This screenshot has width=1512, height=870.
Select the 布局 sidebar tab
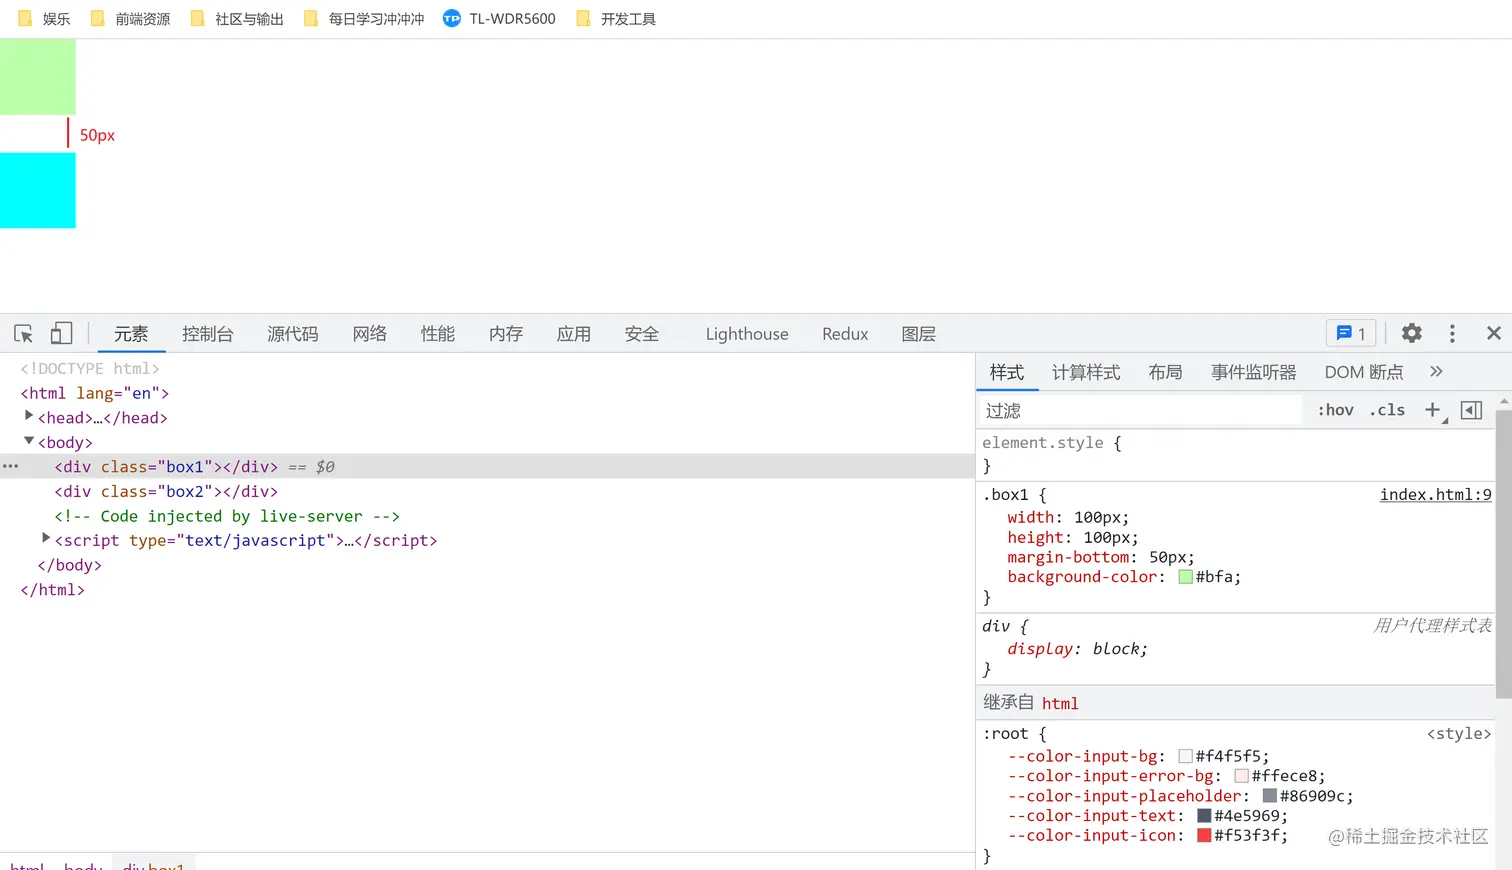click(x=1166, y=372)
